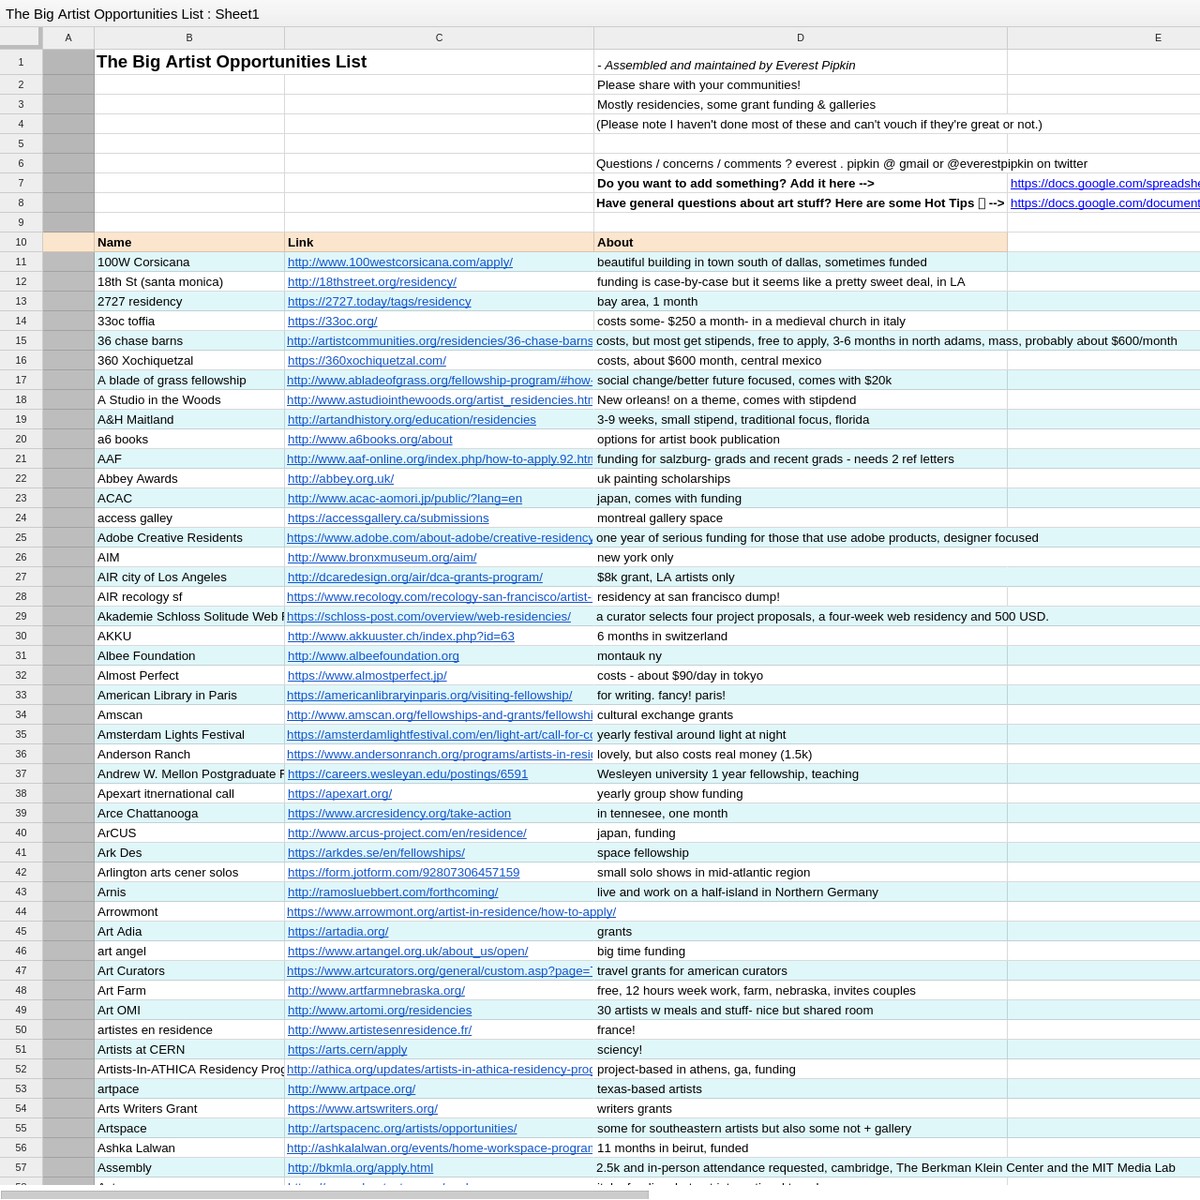This screenshot has width=1200, height=1200.
Task: Open the abbey.org.uk link
Action: (341, 479)
